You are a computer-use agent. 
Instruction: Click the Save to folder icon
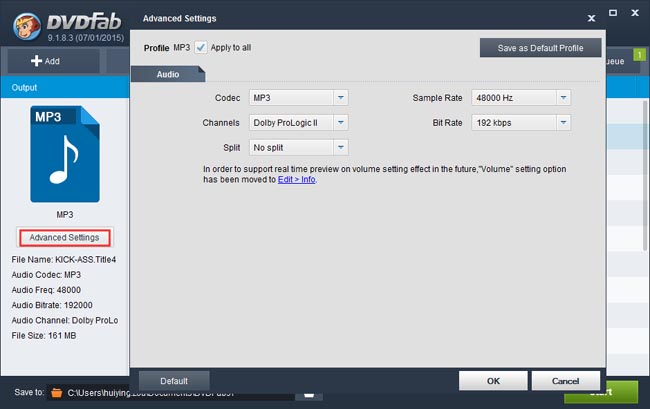click(57, 392)
